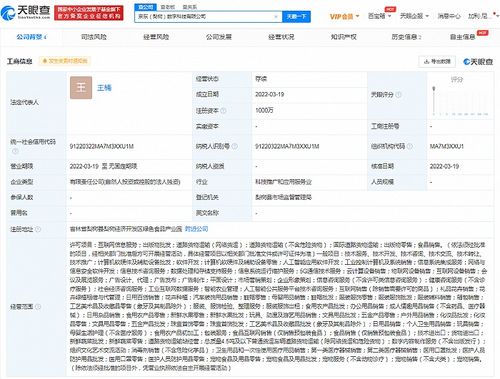Select the 成立日期 value 2022-03-19
Viewport: 500px width, 379px height.
click(270, 95)
